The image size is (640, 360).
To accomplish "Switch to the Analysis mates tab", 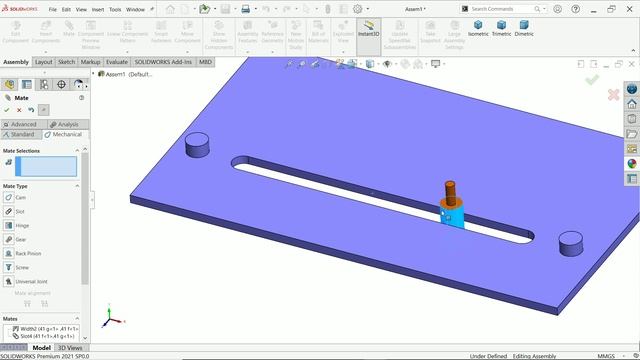I will pos(68,124).
